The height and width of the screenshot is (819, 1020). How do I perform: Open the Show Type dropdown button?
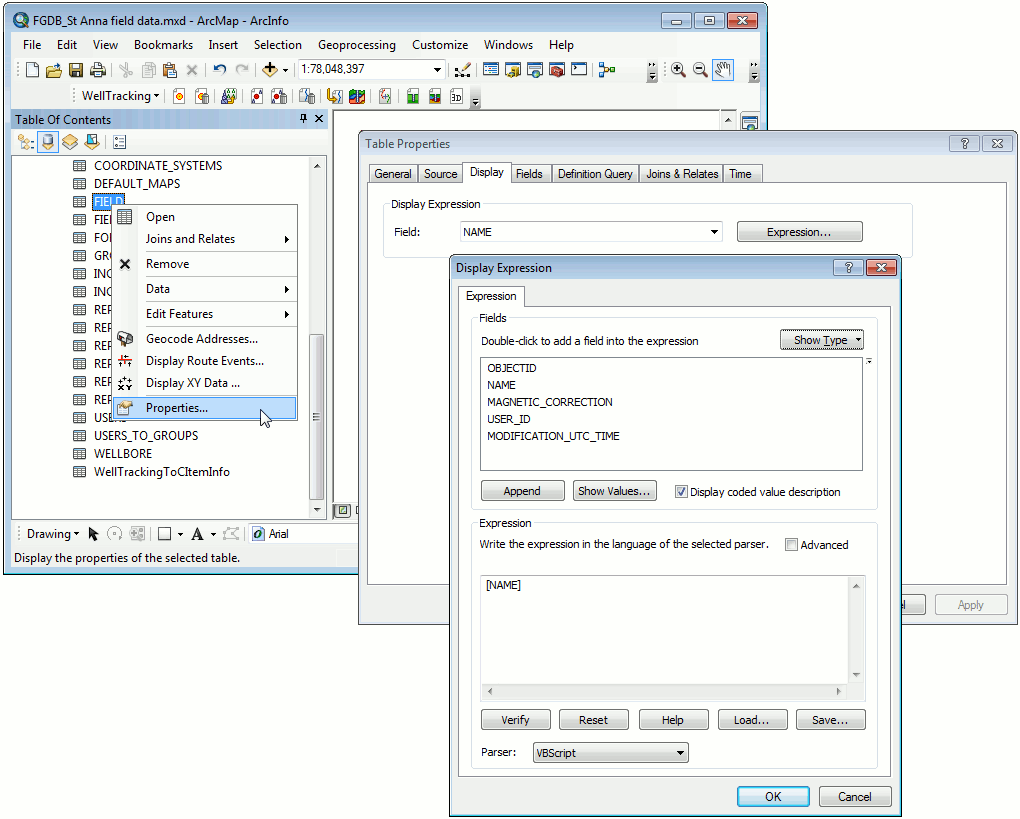[822, 340]
